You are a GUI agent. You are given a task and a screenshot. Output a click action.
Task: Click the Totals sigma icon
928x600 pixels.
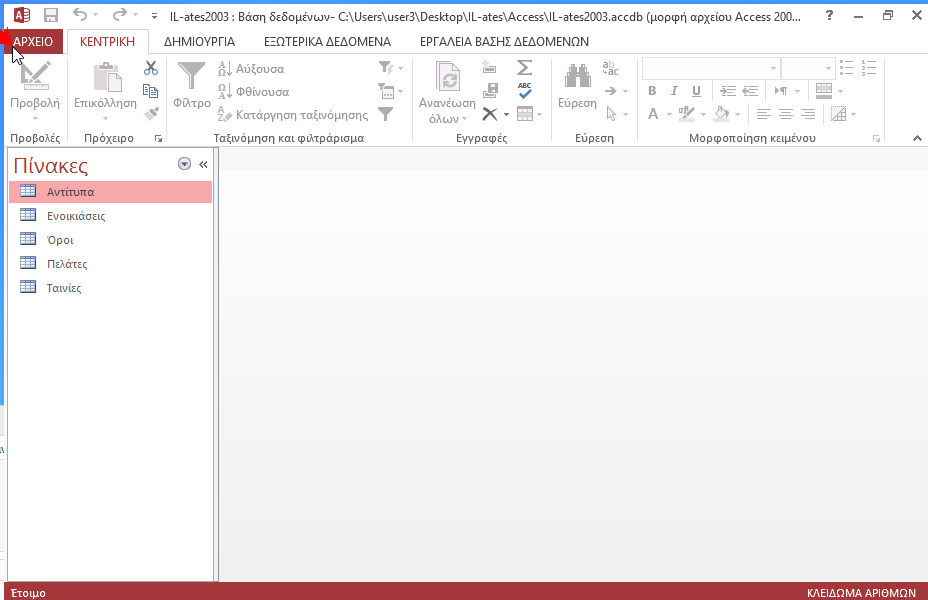524,67
